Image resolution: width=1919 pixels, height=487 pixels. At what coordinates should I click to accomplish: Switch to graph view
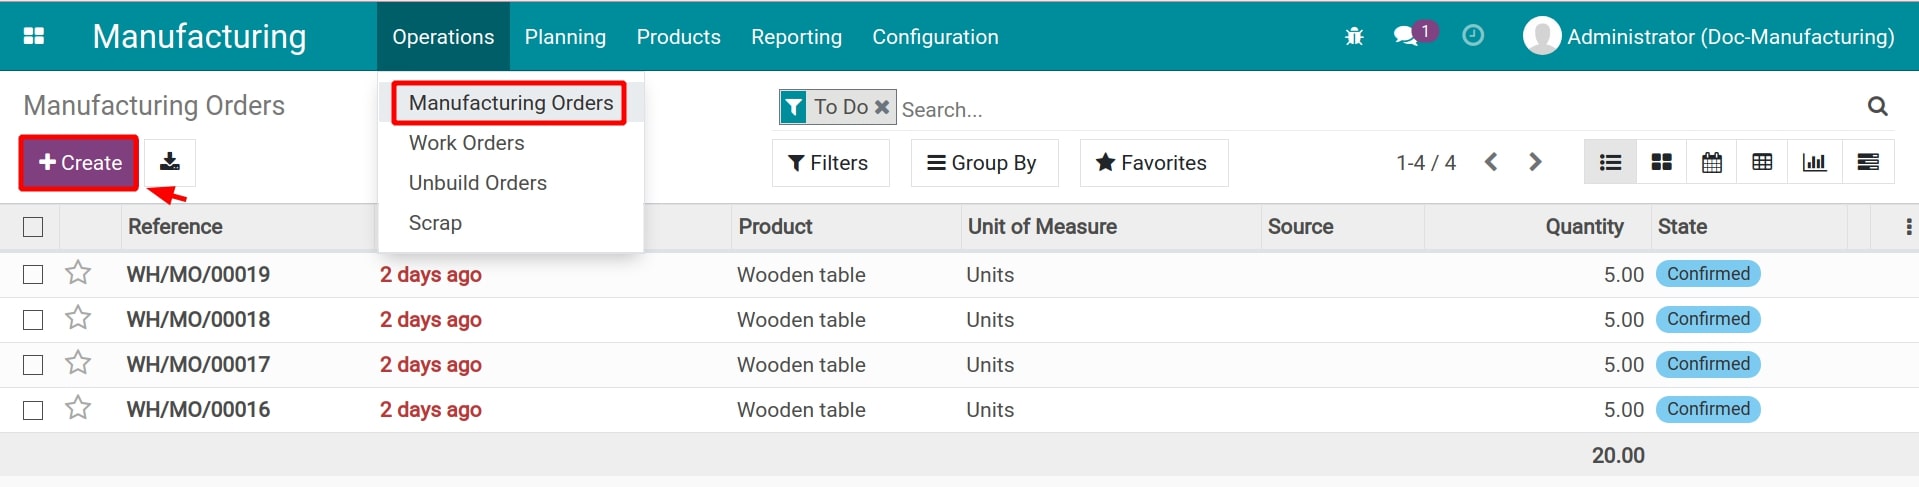pos(1814,162)
